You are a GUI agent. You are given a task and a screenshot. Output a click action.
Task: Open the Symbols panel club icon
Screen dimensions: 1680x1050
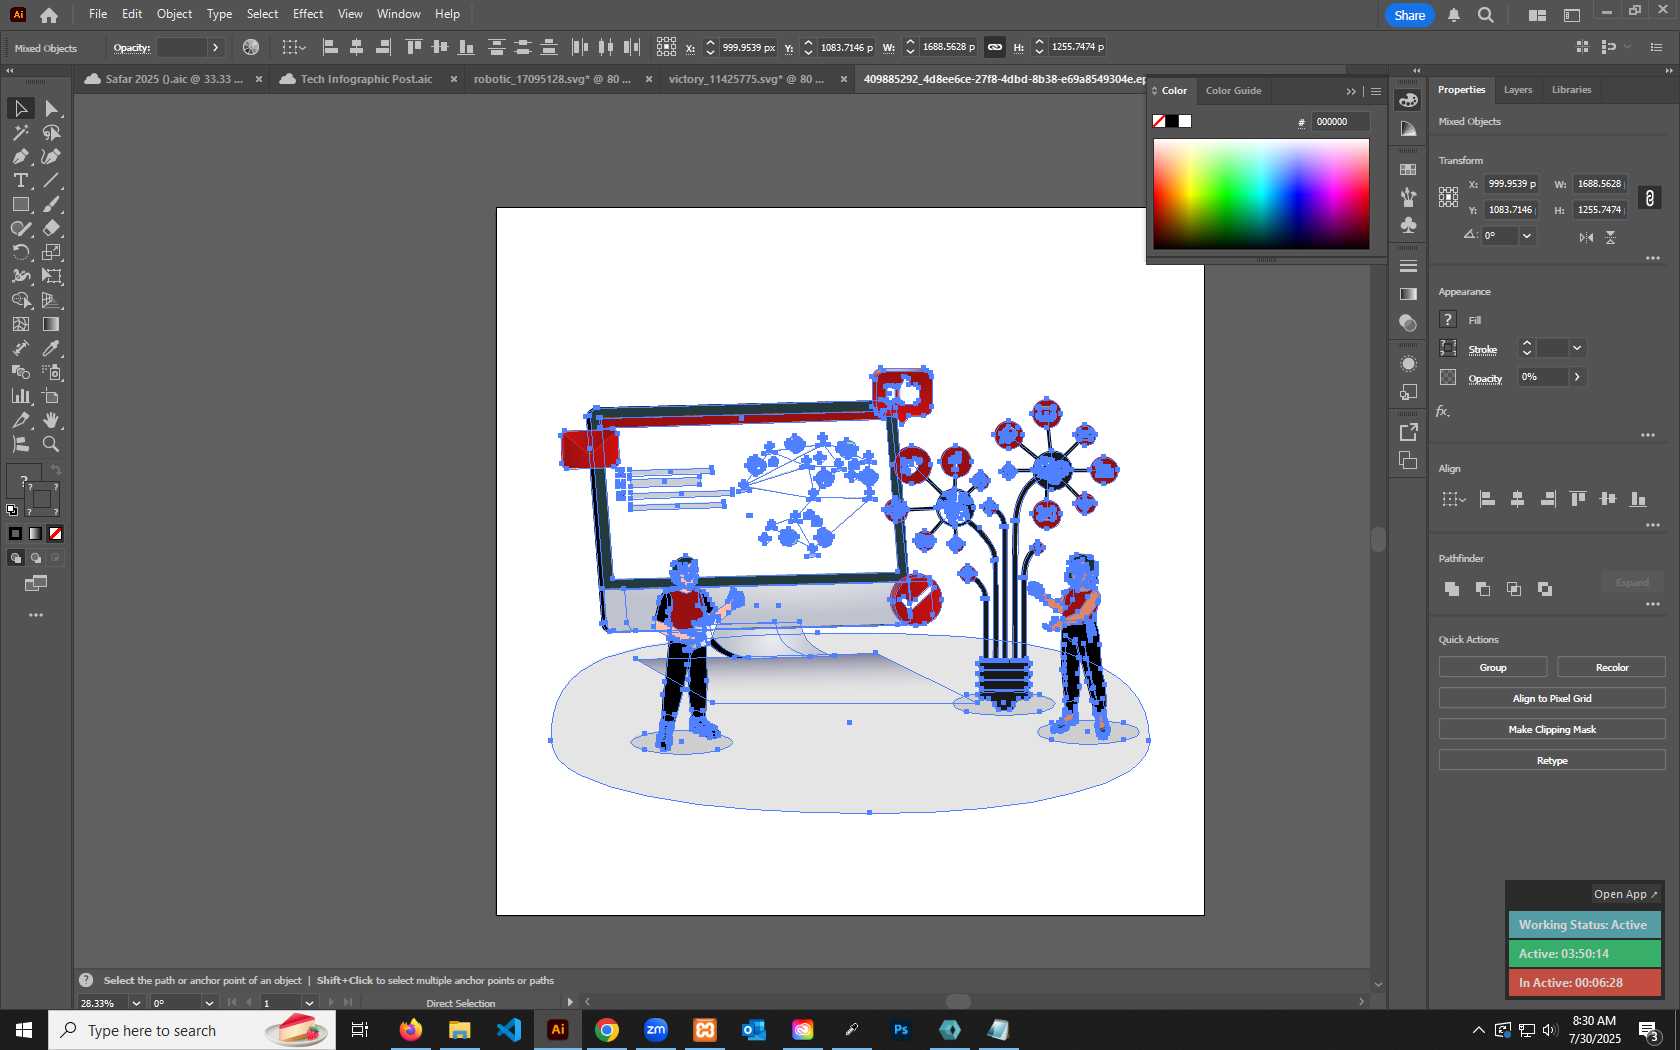1408,225
